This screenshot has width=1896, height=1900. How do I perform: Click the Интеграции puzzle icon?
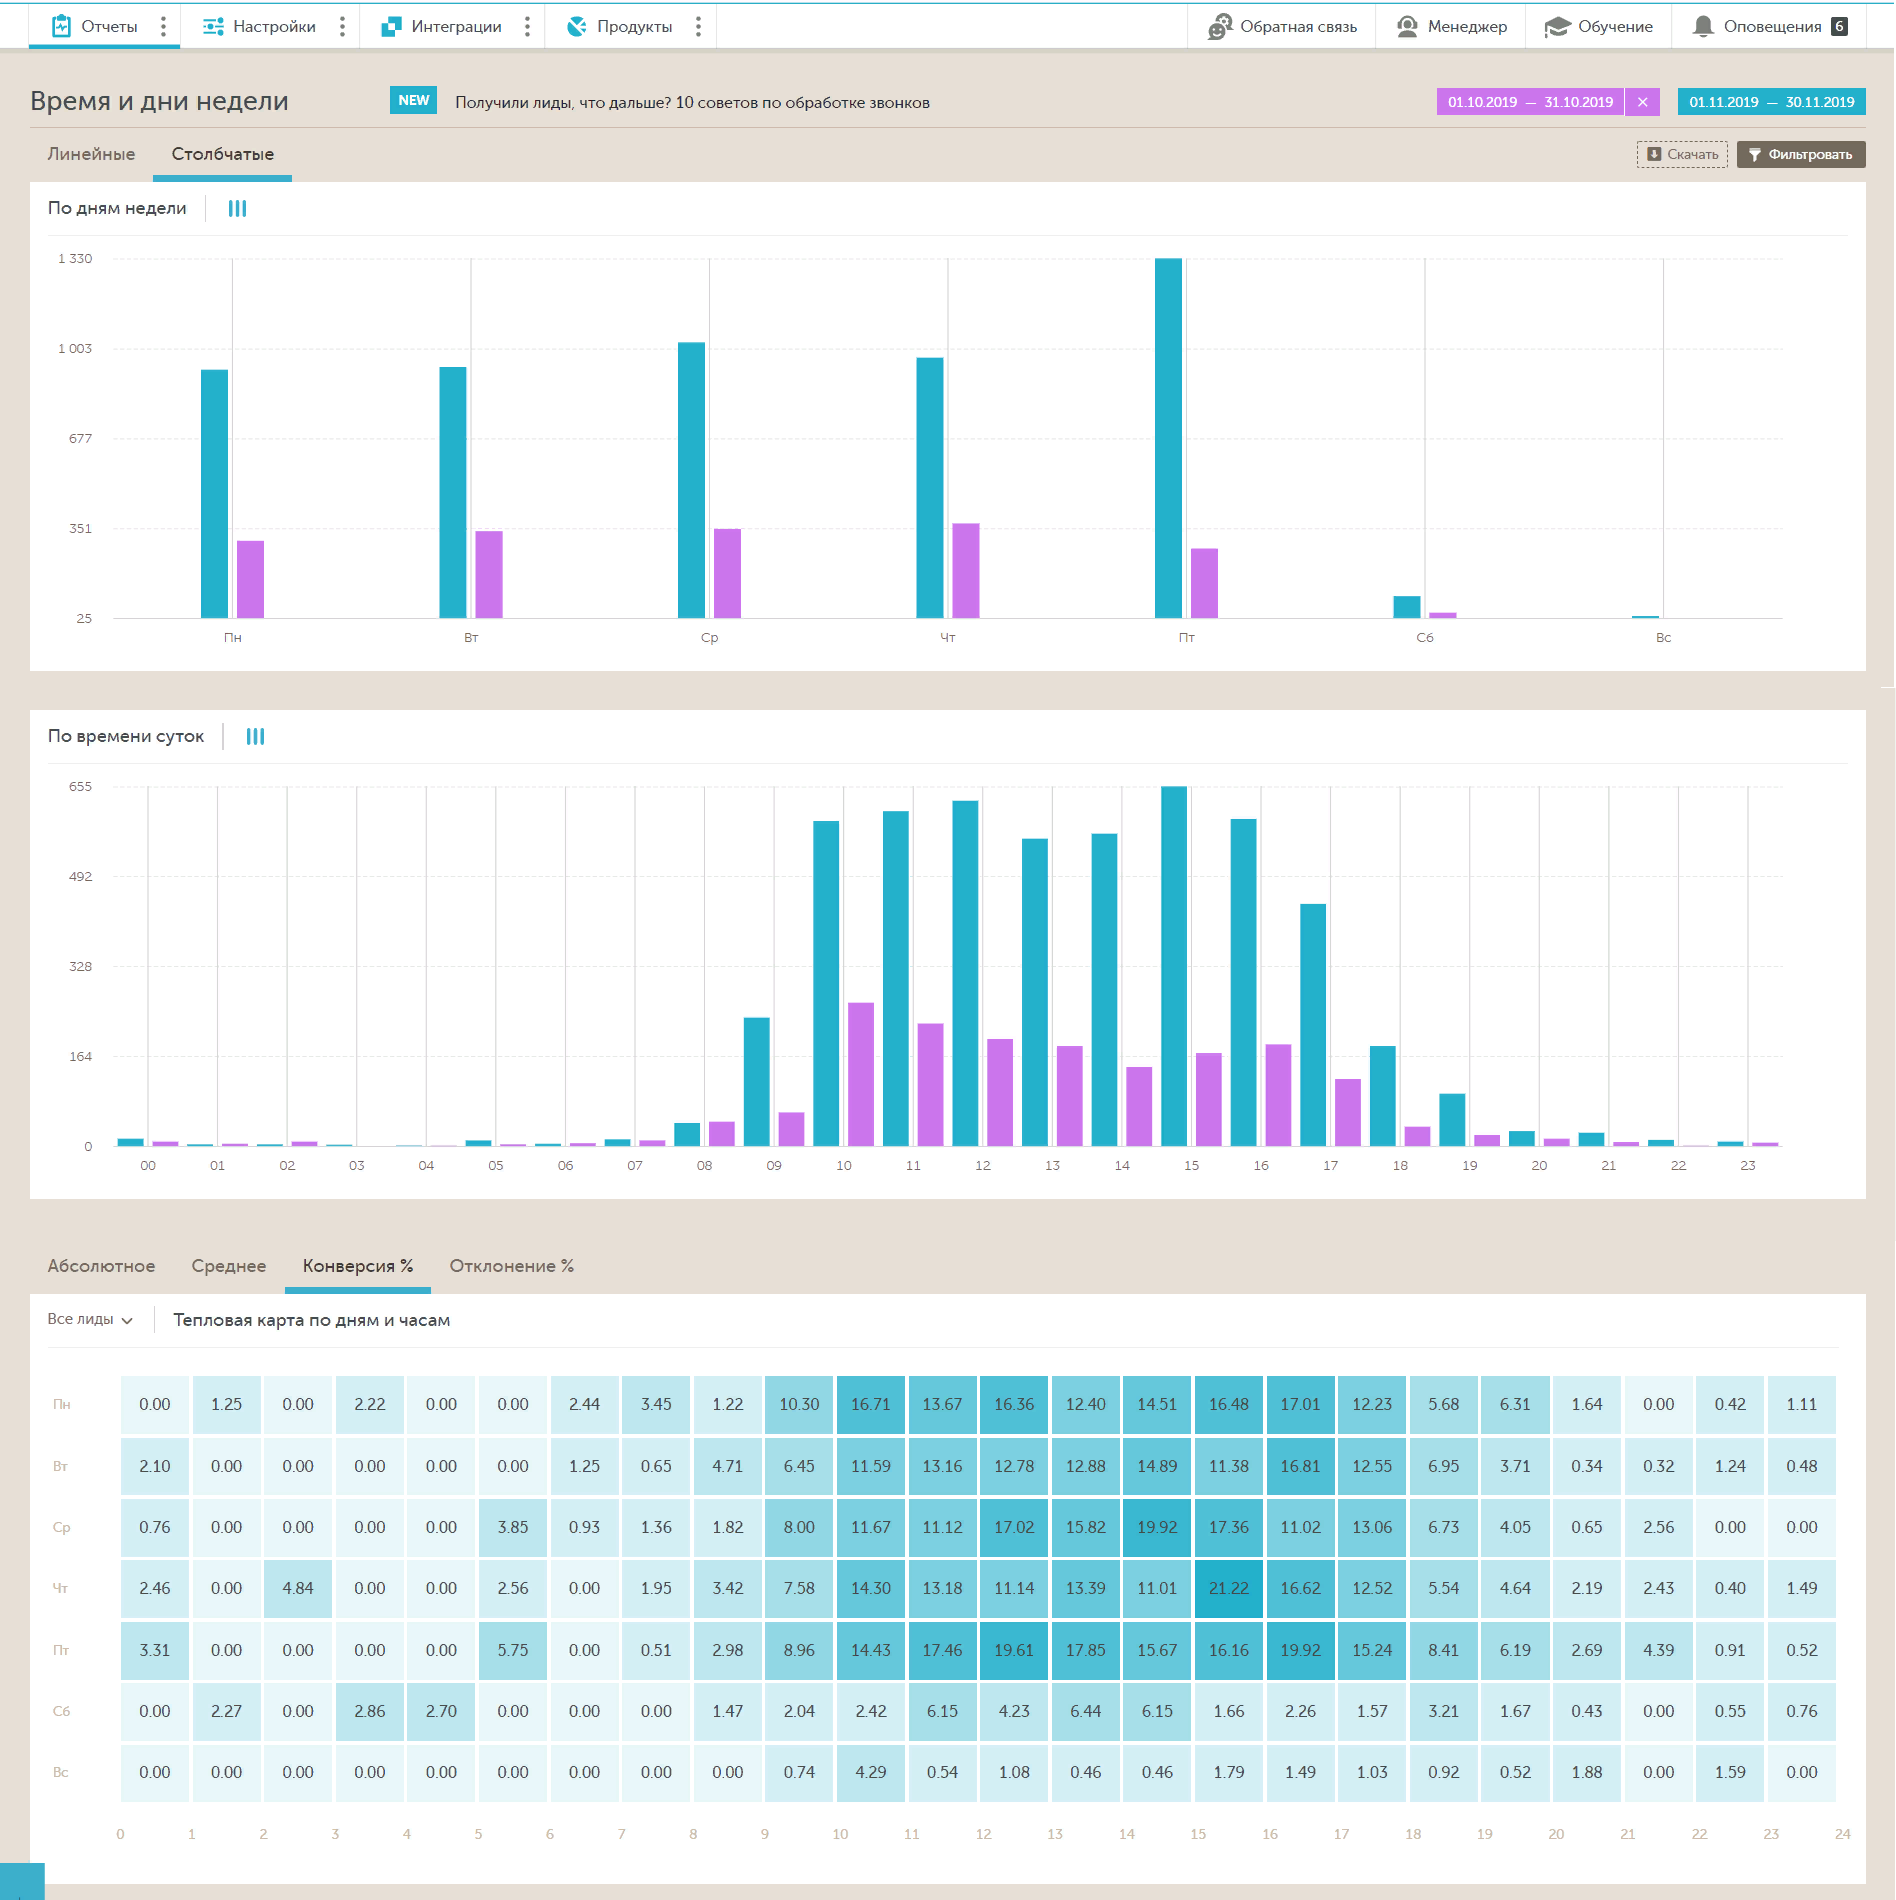click(391, 27)
